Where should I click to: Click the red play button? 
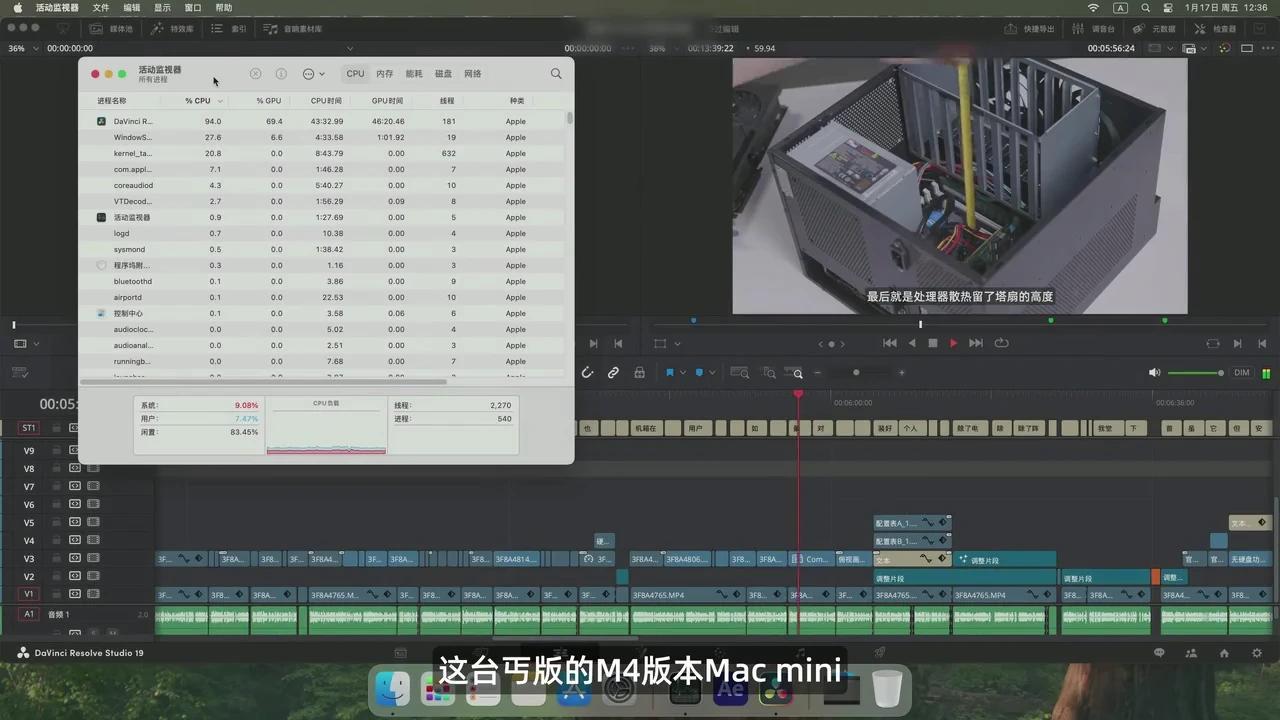(x=953, y=343)
